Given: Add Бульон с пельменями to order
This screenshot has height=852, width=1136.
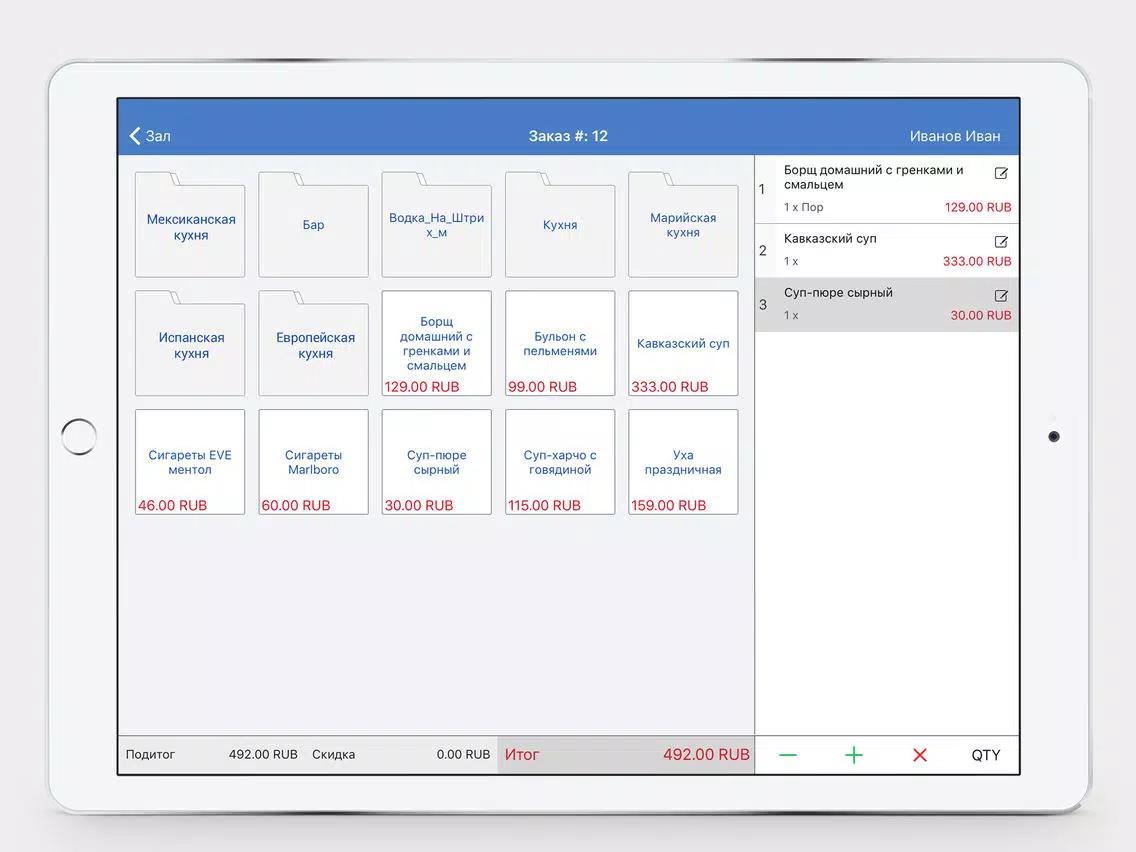Looking at the screenshot, I should 560,343.
